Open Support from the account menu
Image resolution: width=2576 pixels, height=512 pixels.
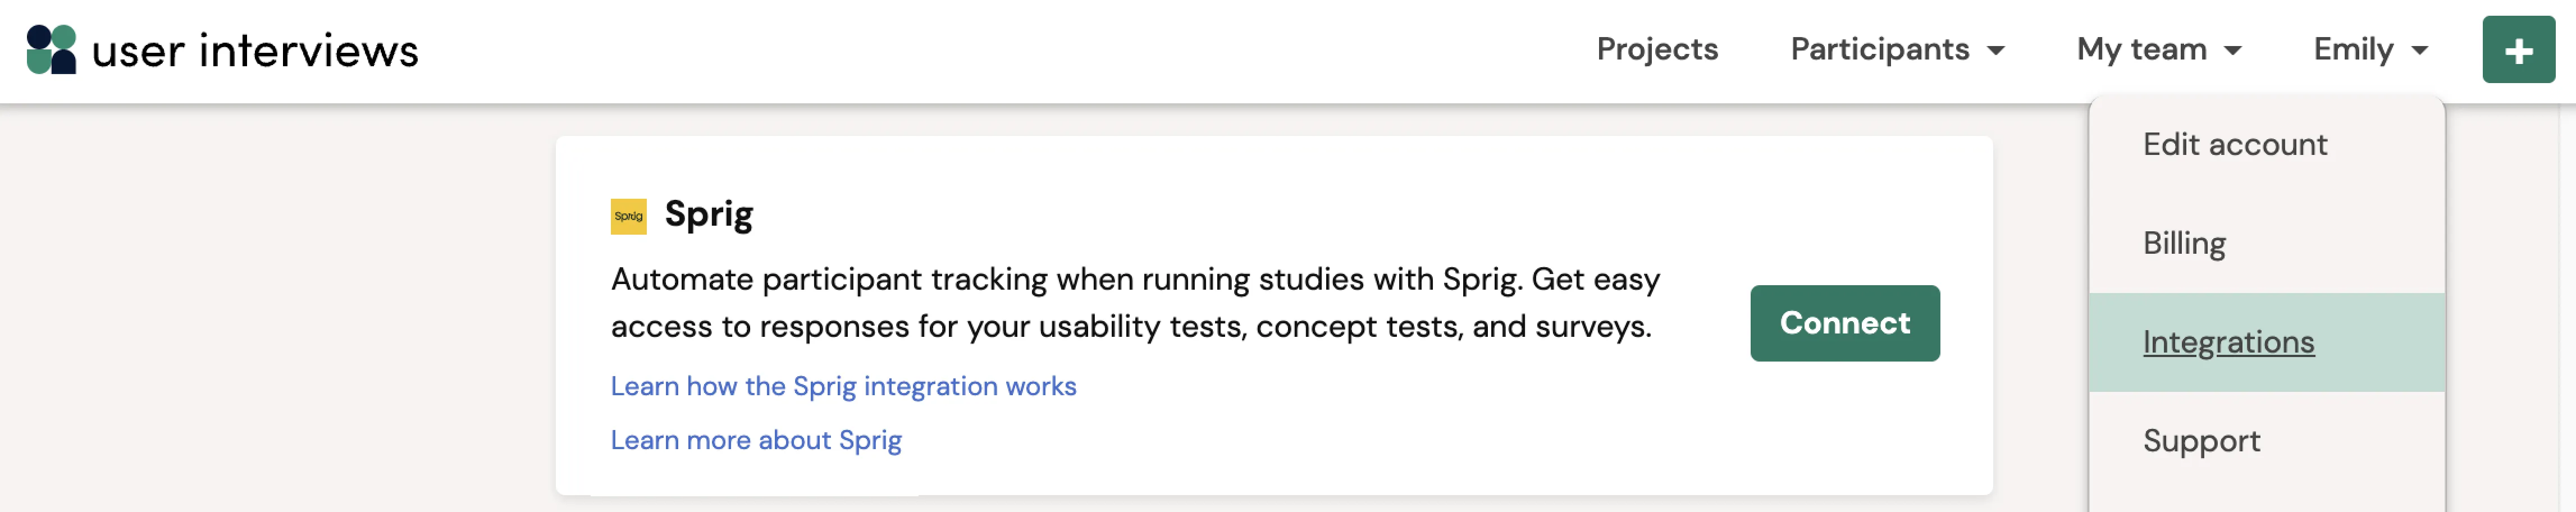[x=2201, y=441]
